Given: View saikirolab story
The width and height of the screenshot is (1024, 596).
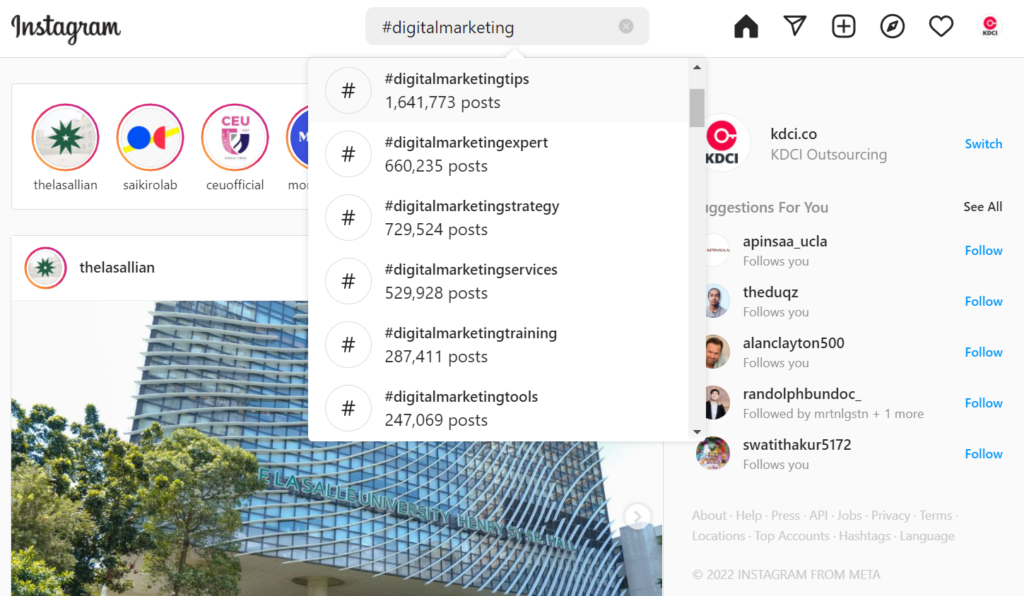Looking at the screenshot, I should [150, 138].
